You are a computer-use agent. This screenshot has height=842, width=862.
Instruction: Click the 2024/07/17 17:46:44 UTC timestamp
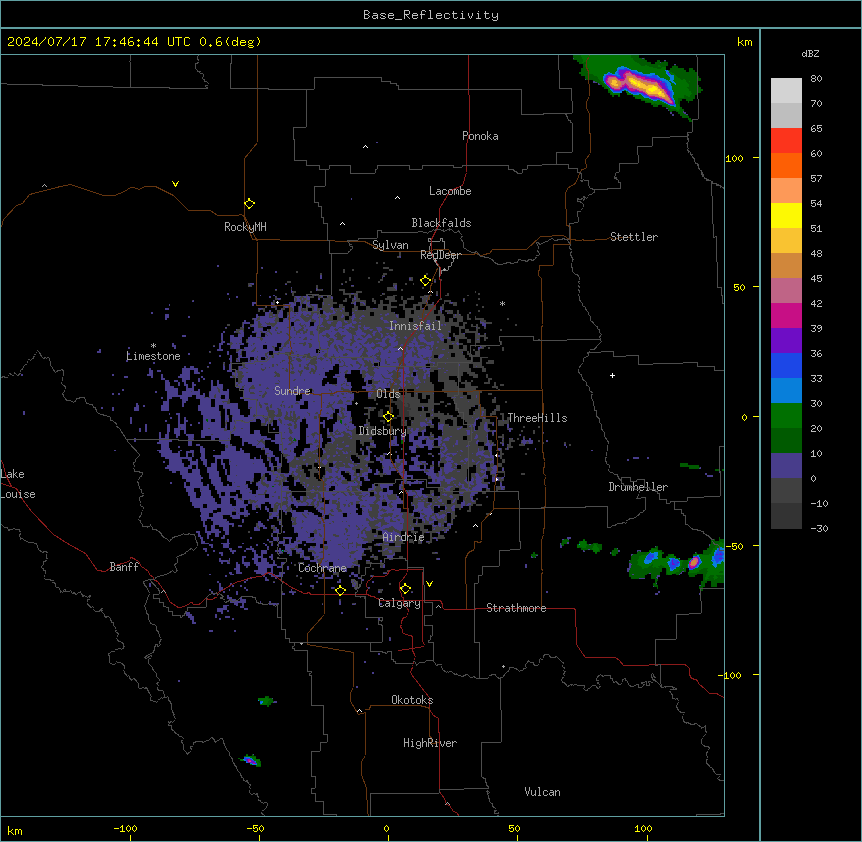click(x=99, y=42)
